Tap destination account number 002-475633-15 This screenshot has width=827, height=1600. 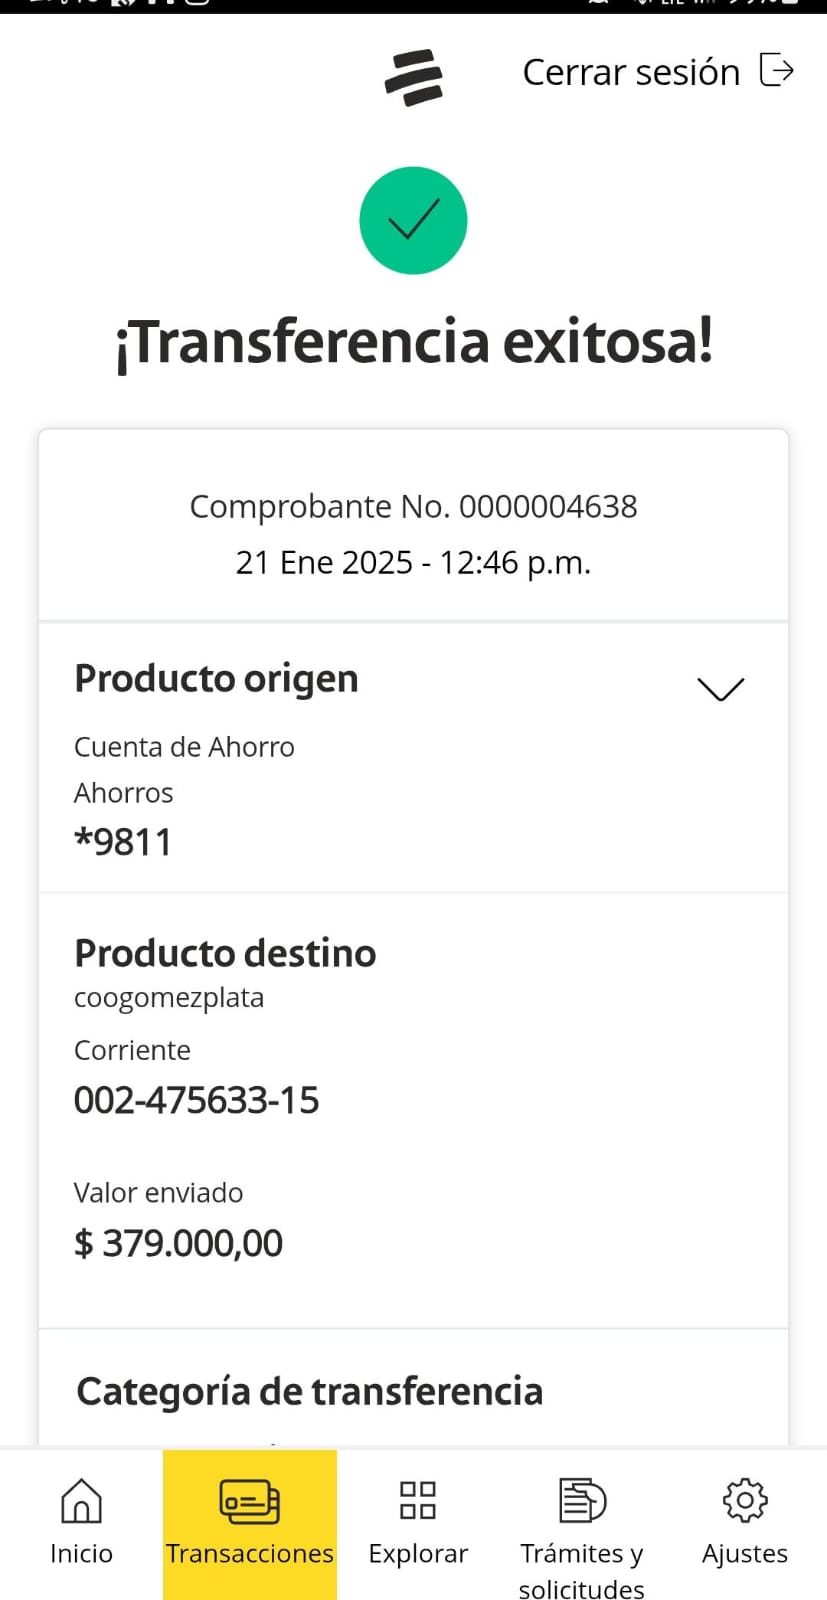click(197, 1100)
